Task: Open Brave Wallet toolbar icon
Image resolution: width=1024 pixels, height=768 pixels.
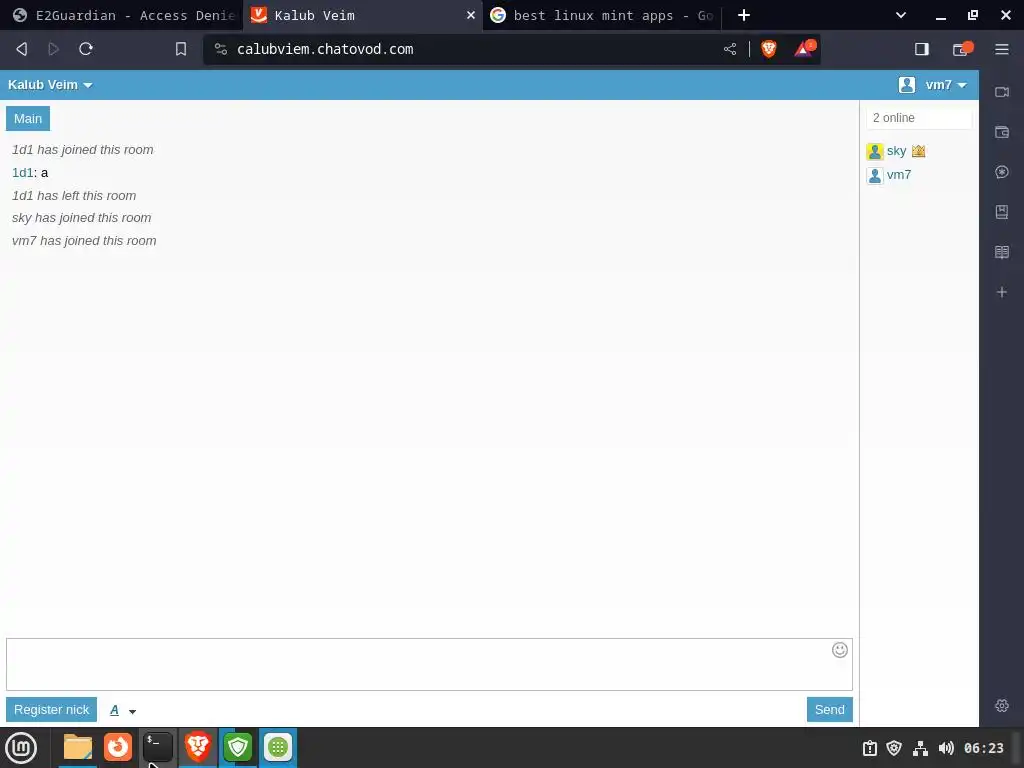Action: tap(961, 49)
